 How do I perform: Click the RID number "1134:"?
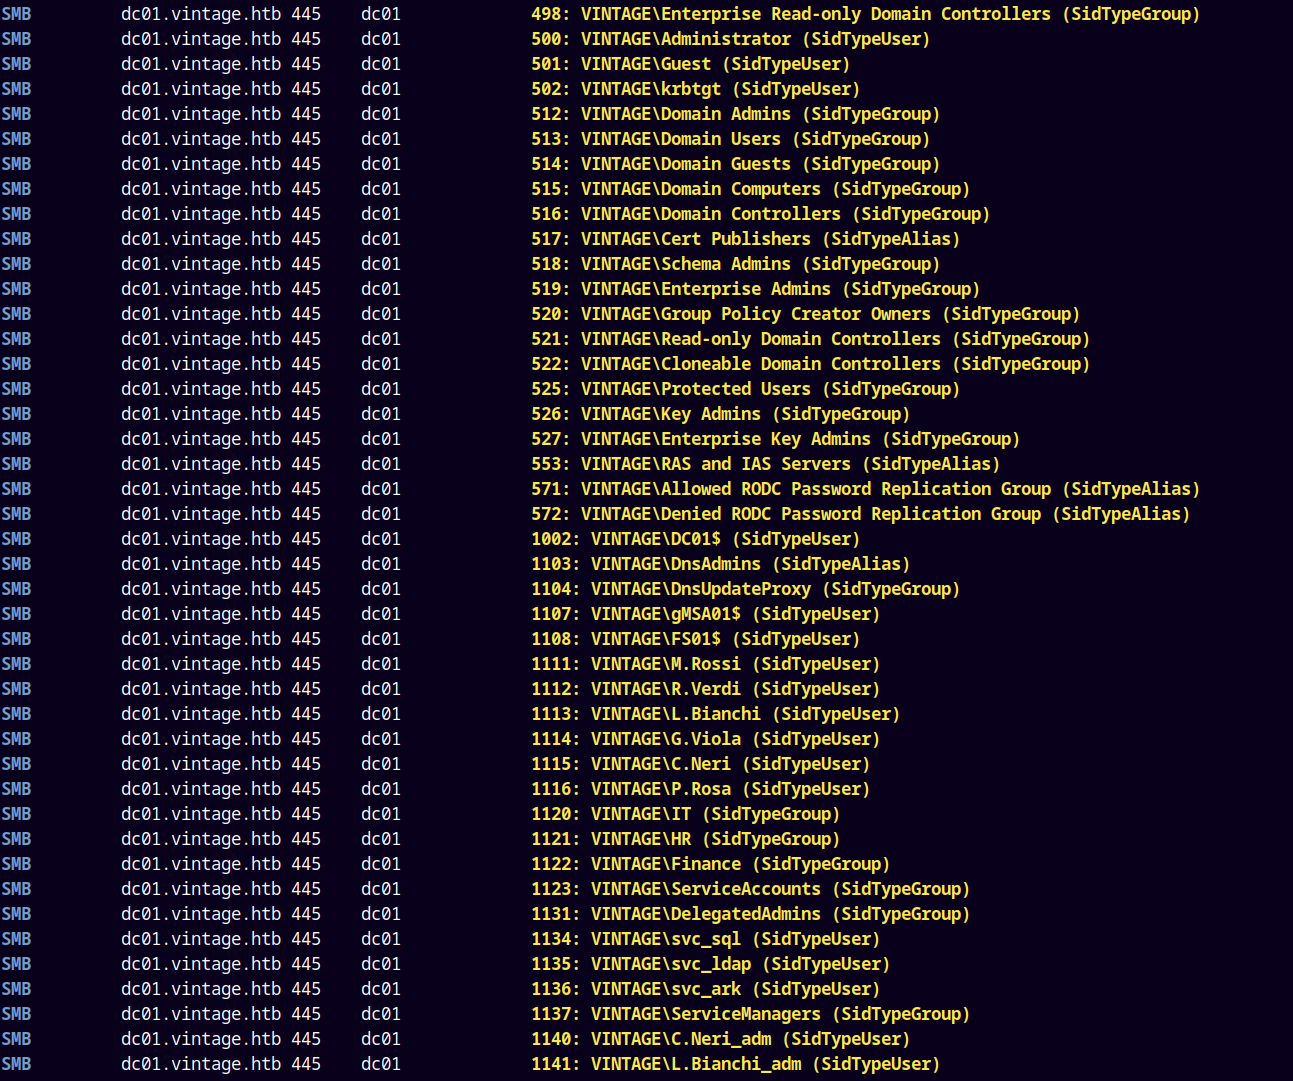tap(556, 939)
